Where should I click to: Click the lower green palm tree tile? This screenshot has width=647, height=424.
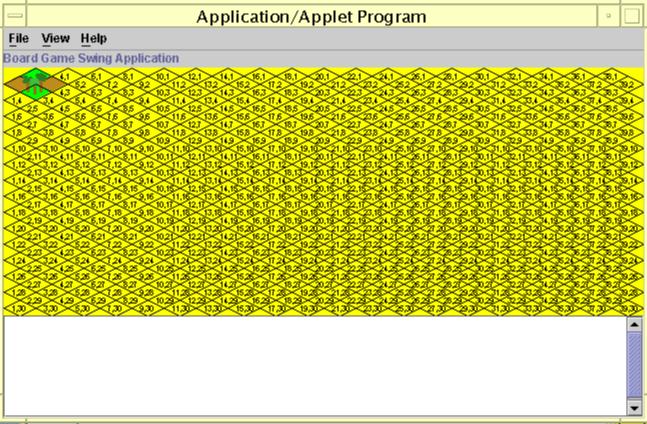(x=35, y=92)
